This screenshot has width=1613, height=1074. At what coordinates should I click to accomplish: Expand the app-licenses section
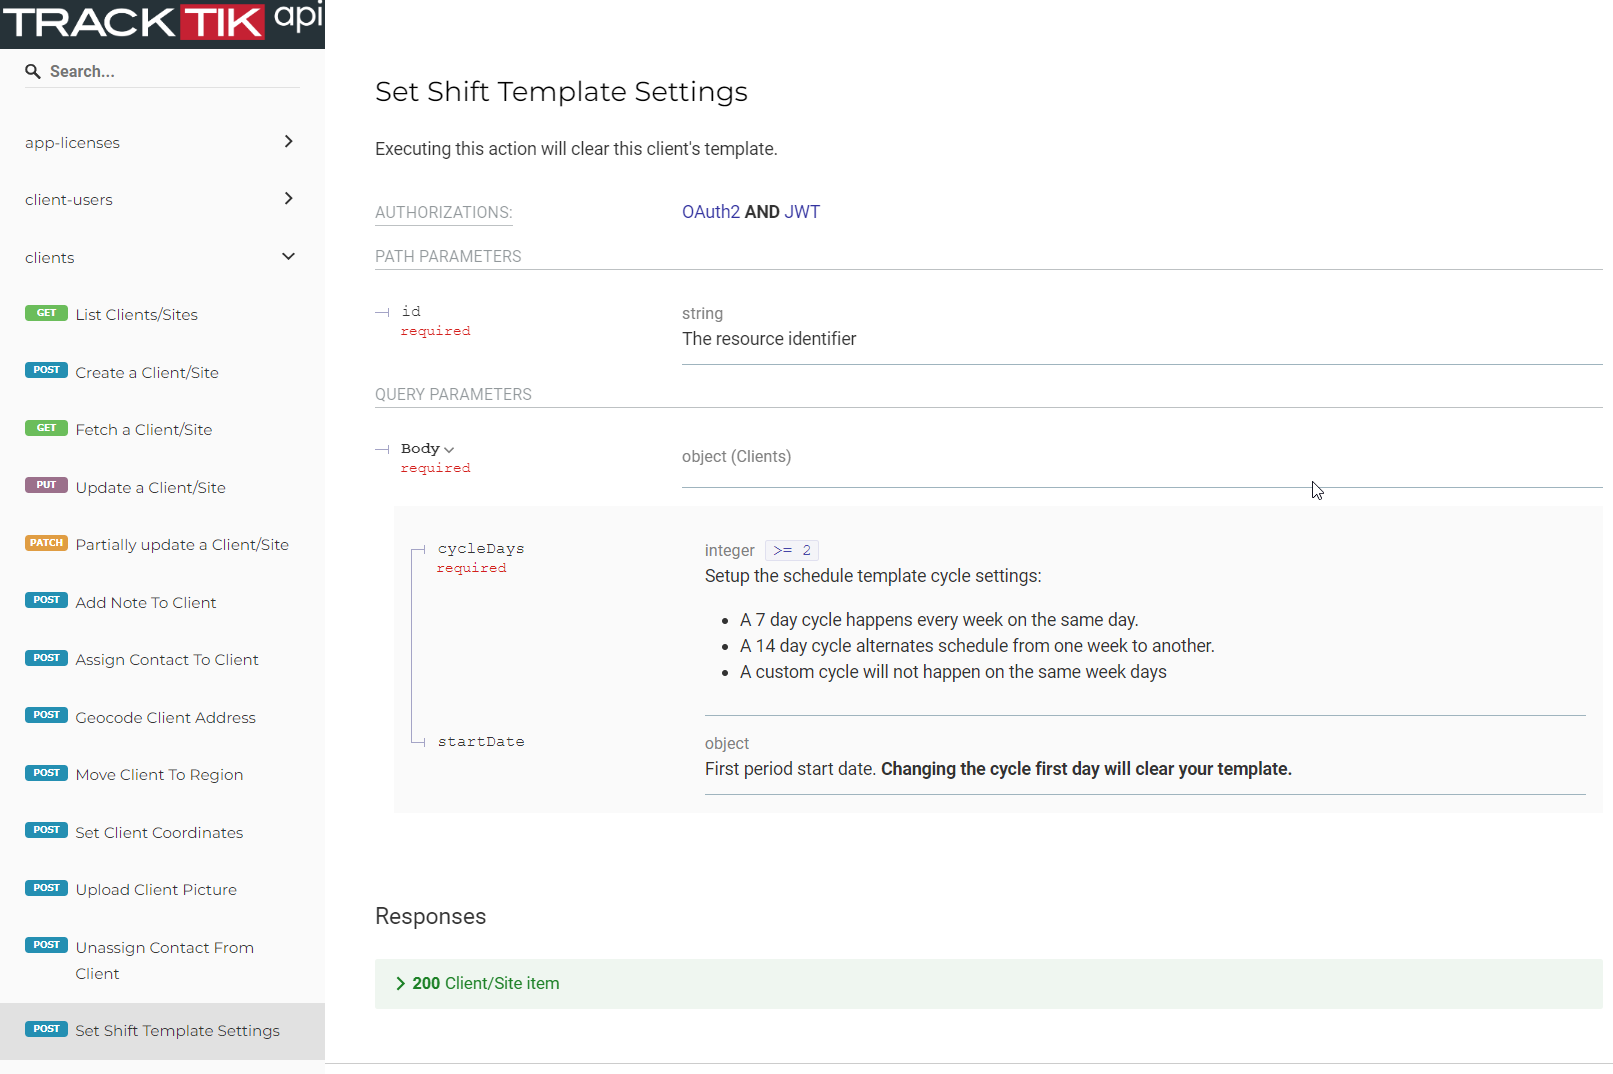[288, 142]
